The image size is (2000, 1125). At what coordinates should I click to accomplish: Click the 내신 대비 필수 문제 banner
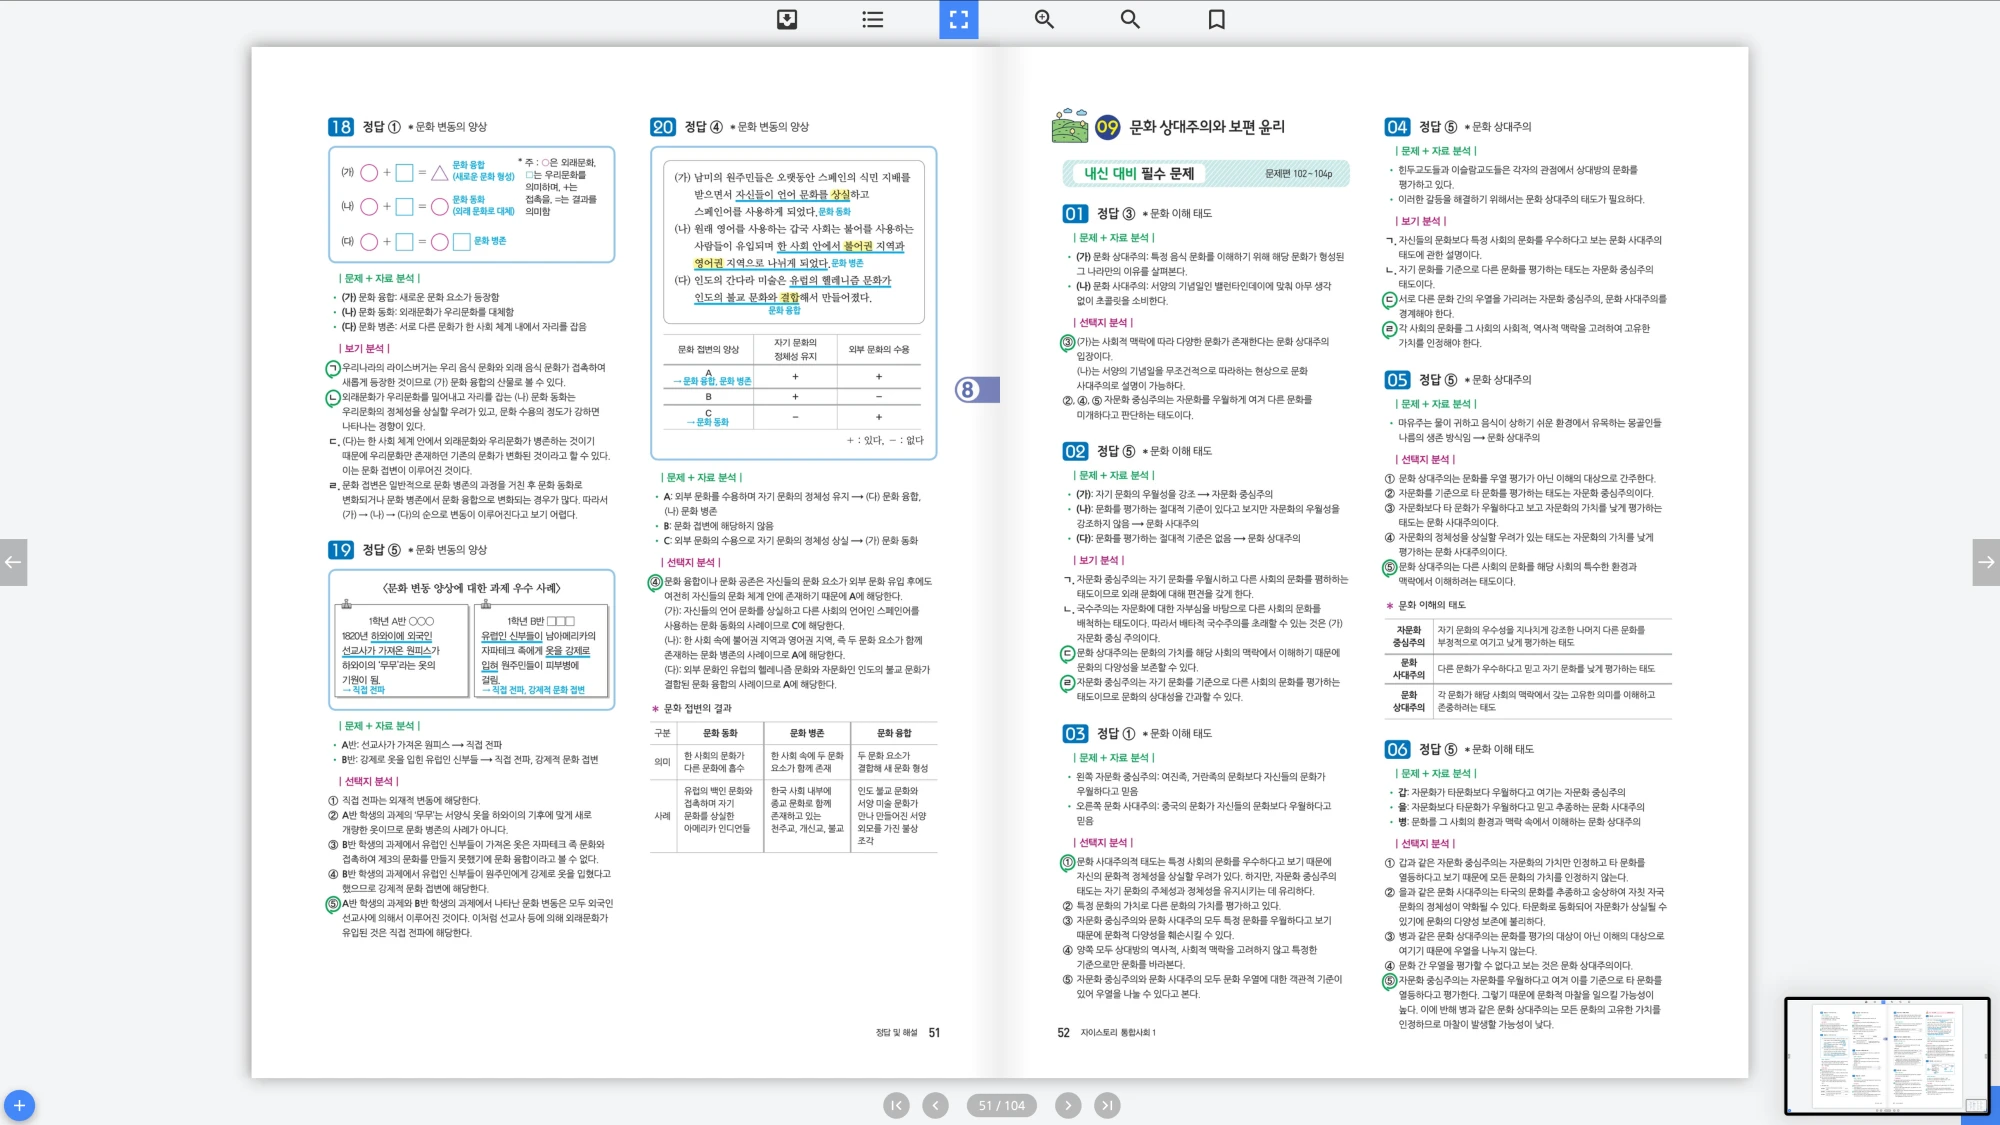click(x=1139, y=173)
